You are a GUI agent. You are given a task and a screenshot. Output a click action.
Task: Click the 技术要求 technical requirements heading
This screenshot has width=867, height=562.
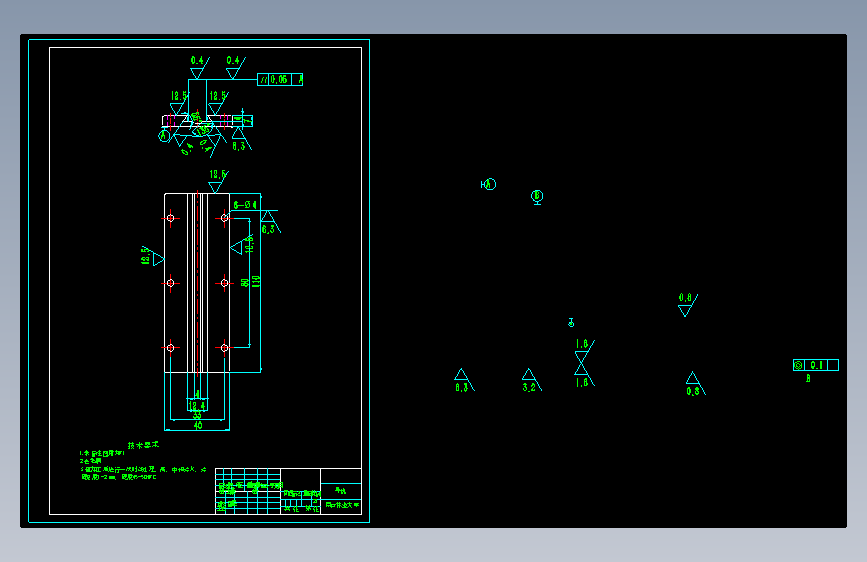[143, 445]
